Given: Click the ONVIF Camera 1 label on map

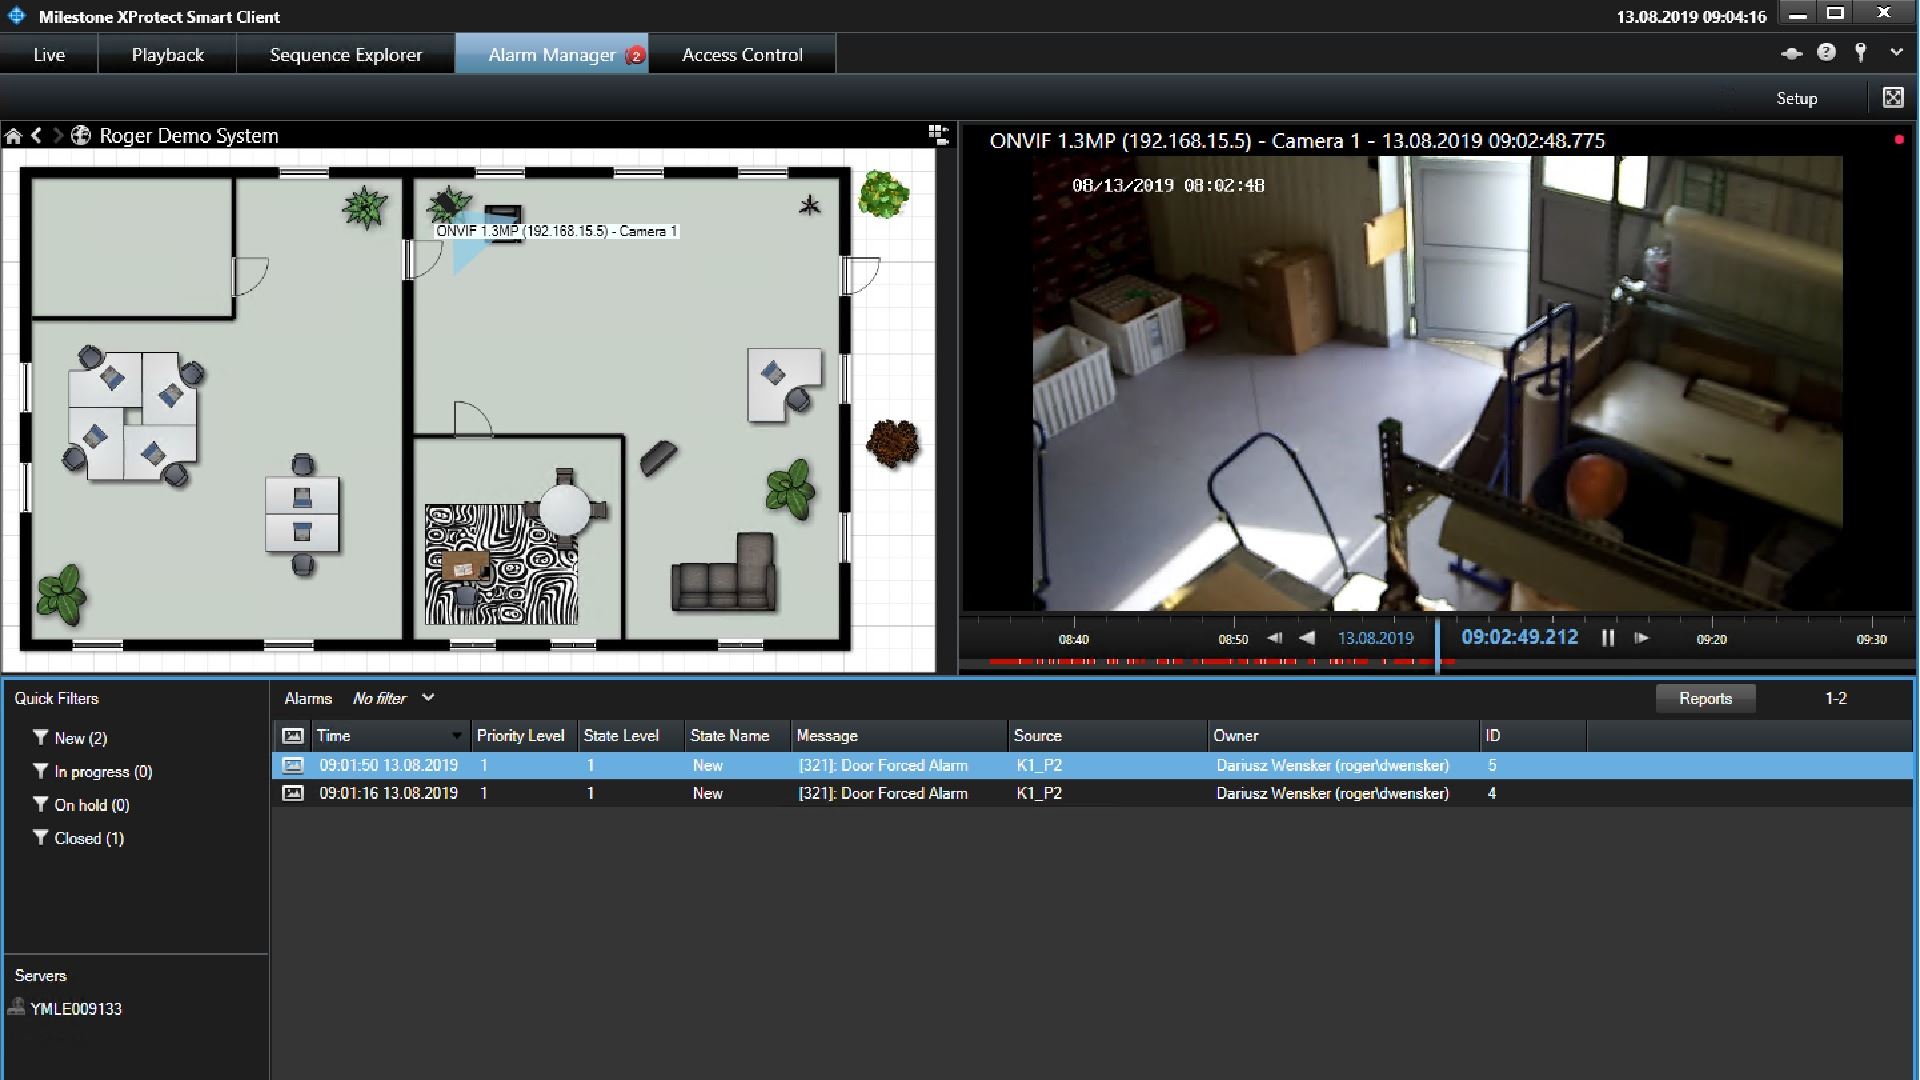Looking at the screenshot, I should 557,231.
